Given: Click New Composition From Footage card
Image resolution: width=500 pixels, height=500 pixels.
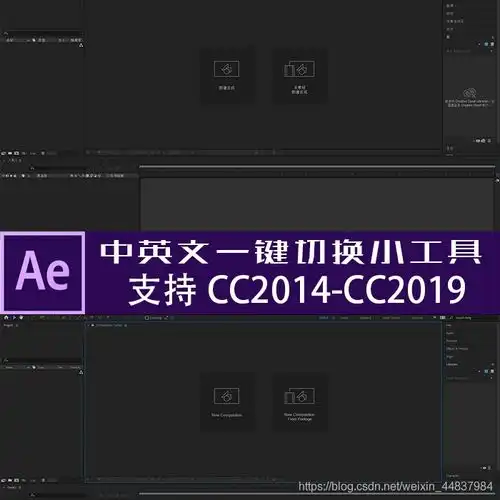Looking at the screenshot, I should tap(299, 402).
